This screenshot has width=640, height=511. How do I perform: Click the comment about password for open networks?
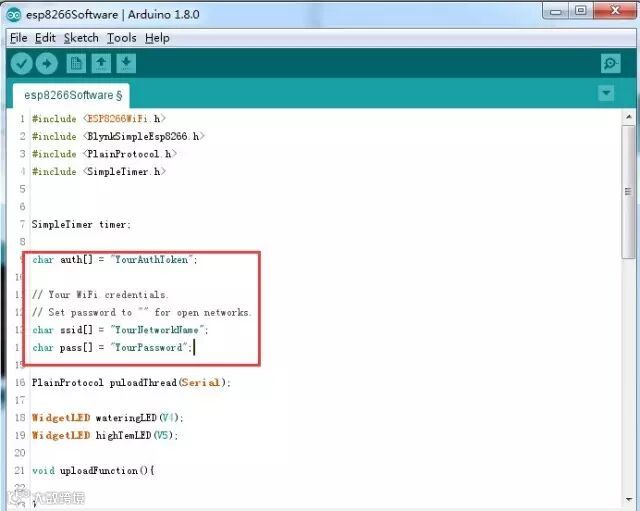[142, 312]
